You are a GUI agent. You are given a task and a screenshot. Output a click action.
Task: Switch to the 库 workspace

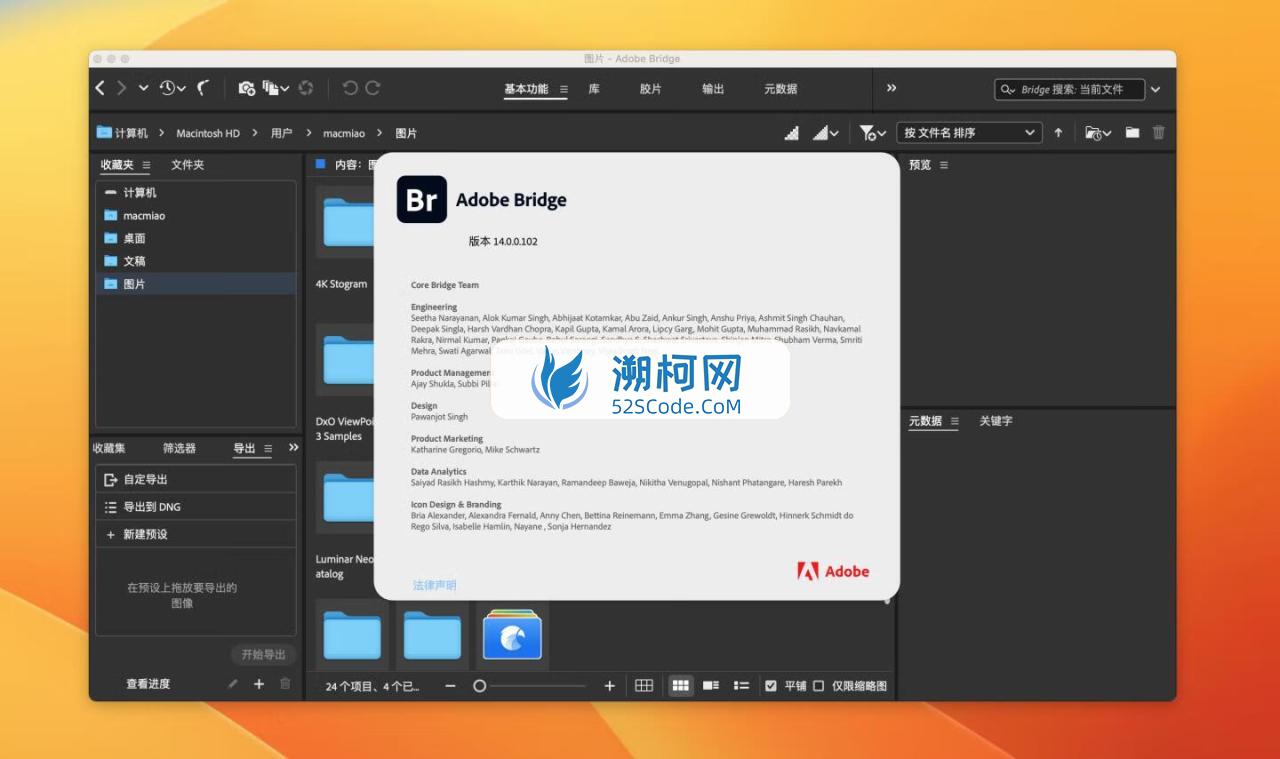click(594, 89)
